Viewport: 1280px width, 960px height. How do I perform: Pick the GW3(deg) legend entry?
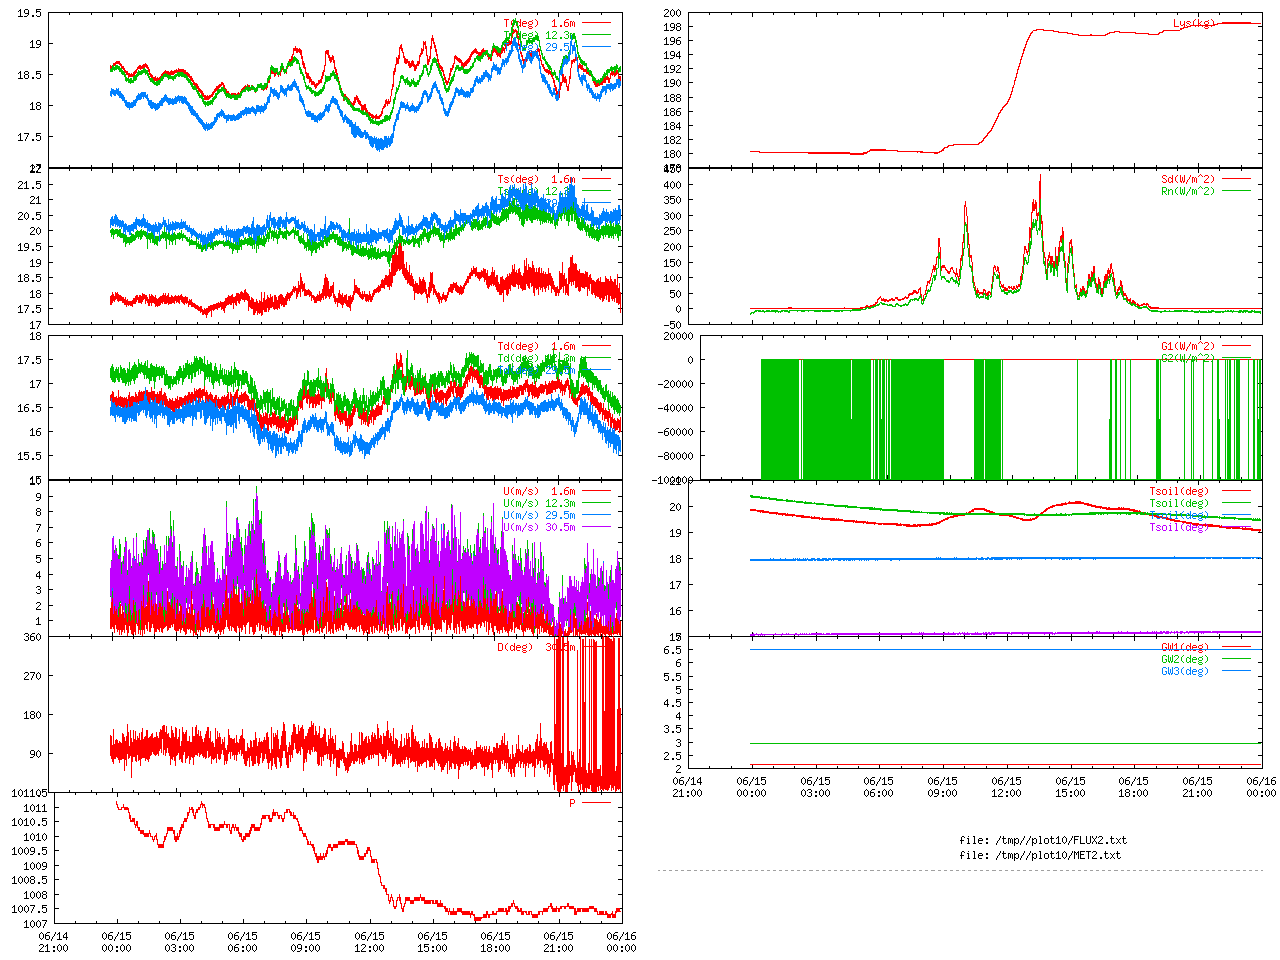click(1184, 672)
